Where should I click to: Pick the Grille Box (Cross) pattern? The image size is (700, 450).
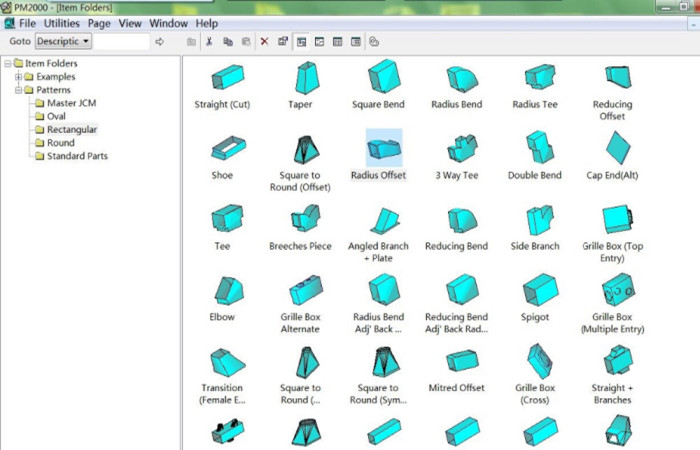535,375
